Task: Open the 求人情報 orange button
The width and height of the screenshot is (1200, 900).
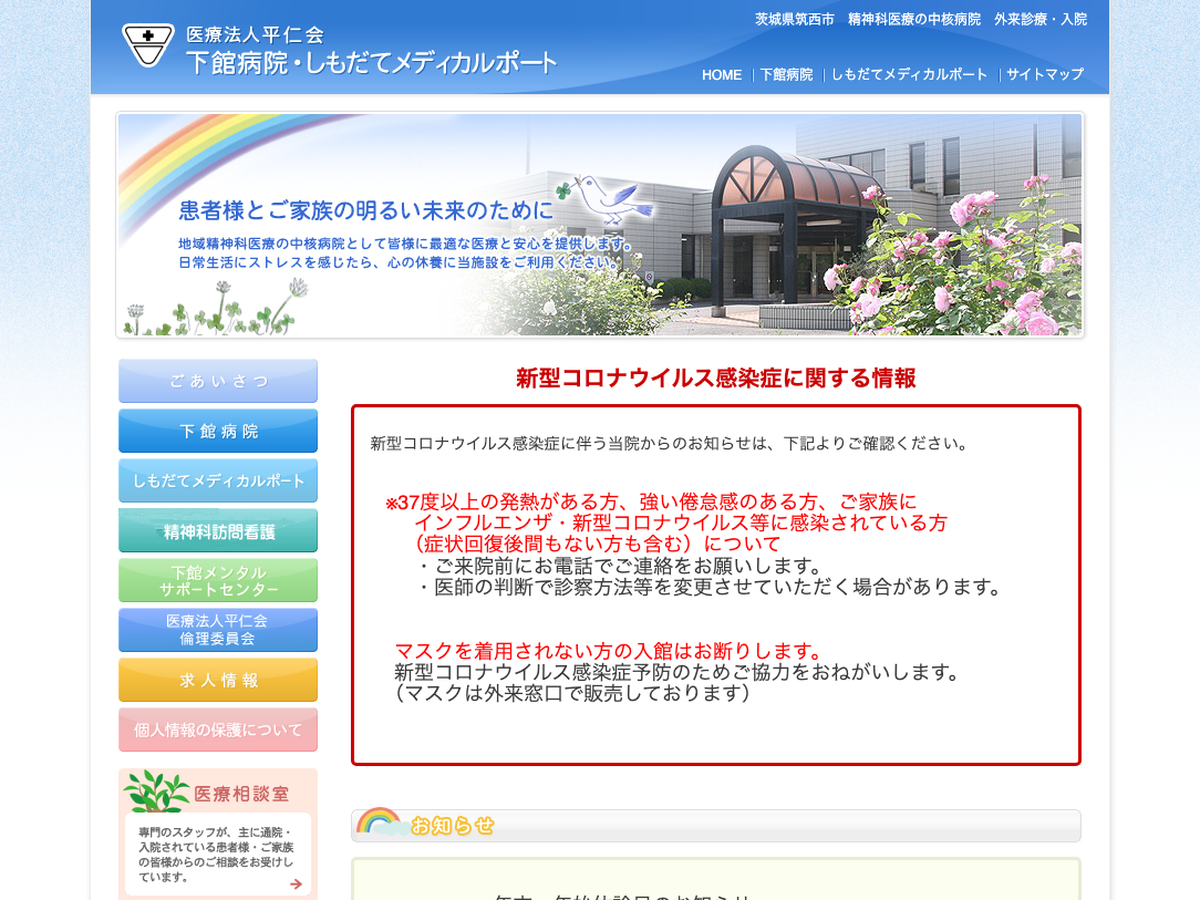Action: coord(218,680)
